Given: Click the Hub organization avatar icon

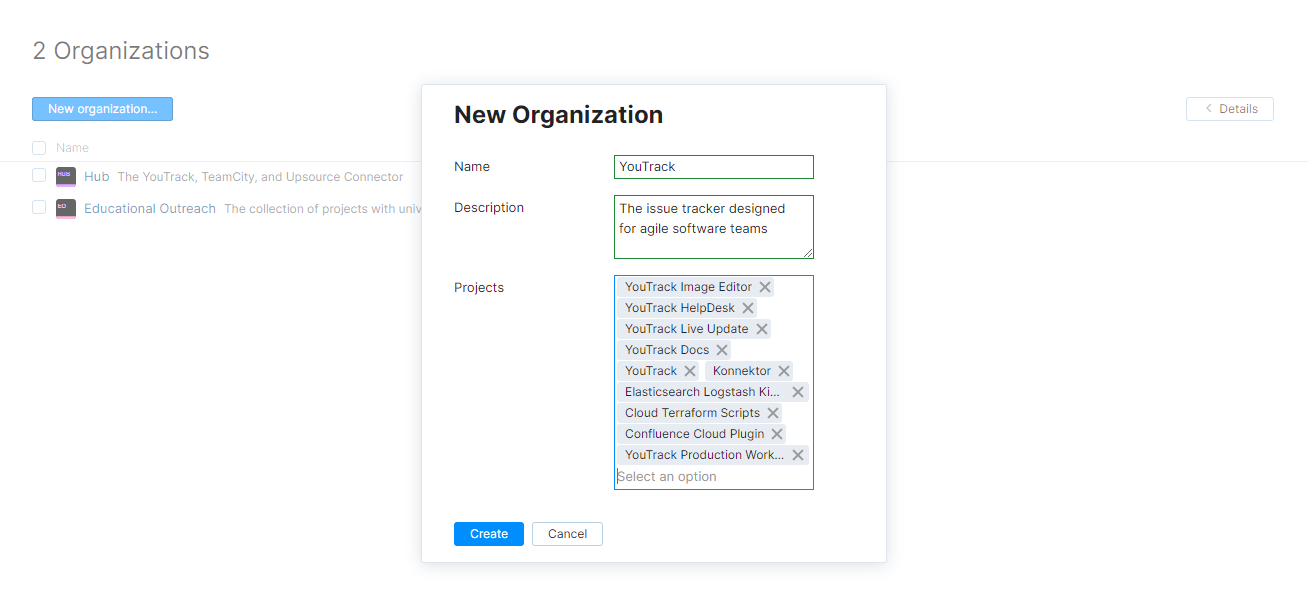Looking at the screenshot, I should [x=66, y=176].
